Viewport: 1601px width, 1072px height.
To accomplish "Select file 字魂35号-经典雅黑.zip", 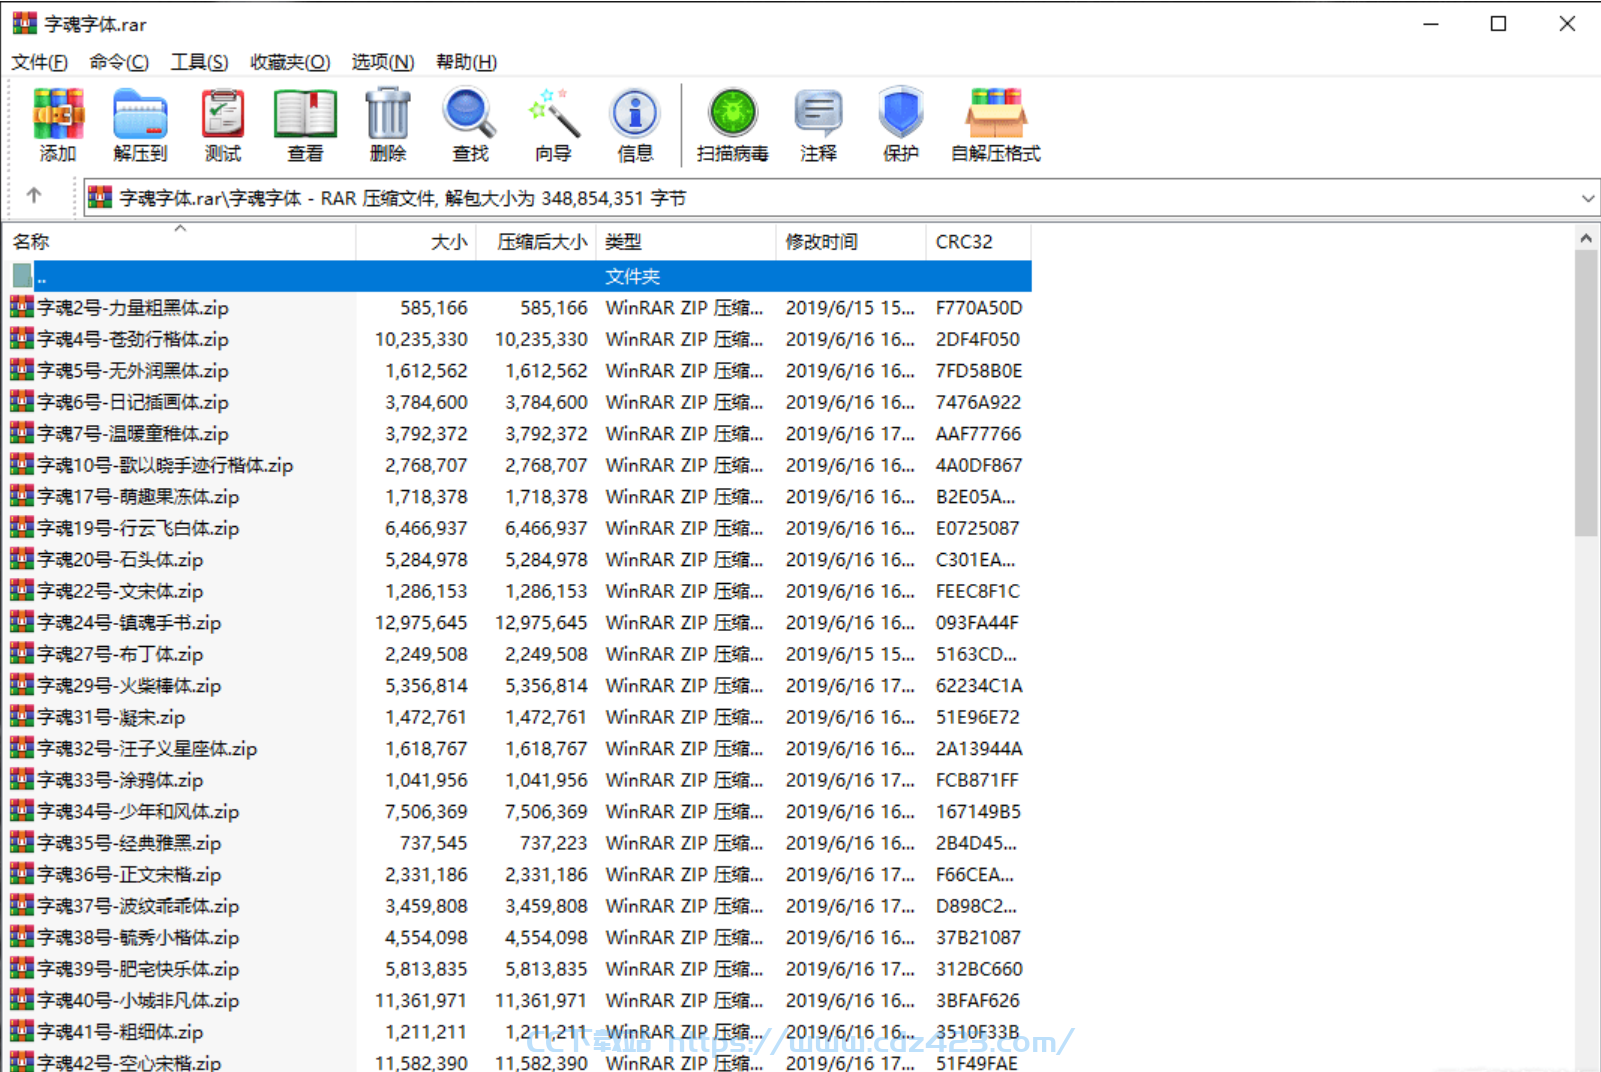I will (129, 843).
